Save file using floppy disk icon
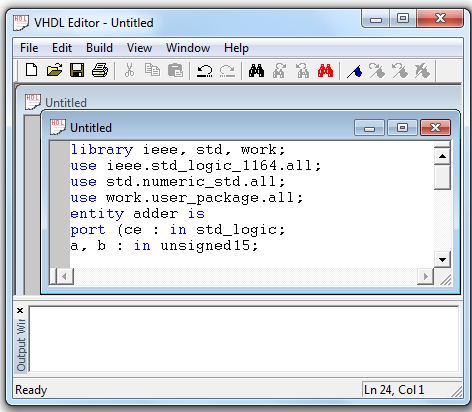472x412 pixels. click(77, 70)
